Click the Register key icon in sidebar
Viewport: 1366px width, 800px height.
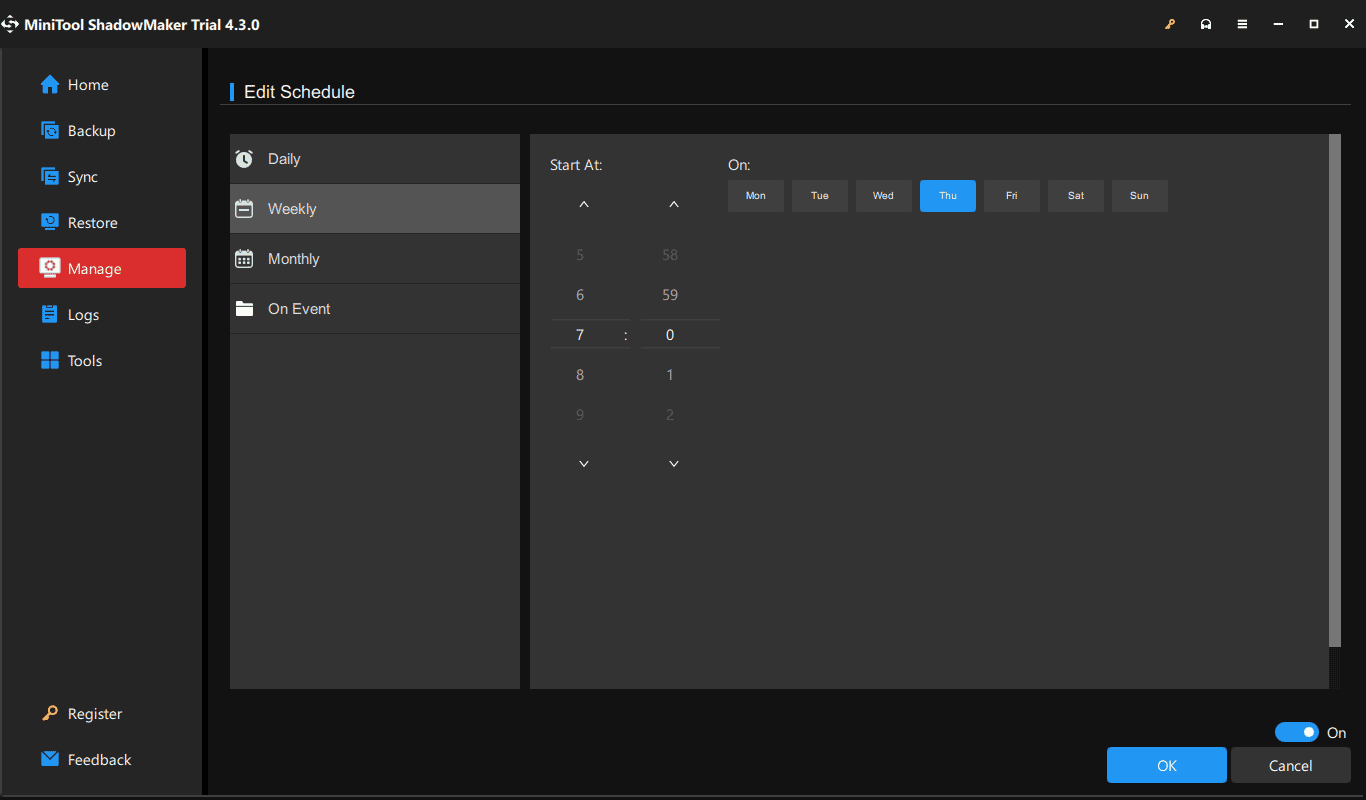point(50,714)
